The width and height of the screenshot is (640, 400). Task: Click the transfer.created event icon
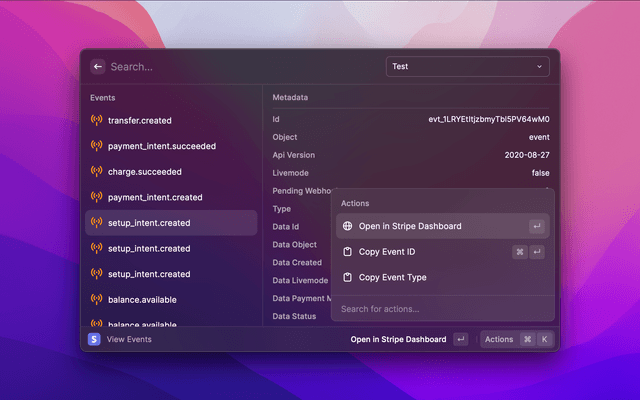[x=97, y=120]
